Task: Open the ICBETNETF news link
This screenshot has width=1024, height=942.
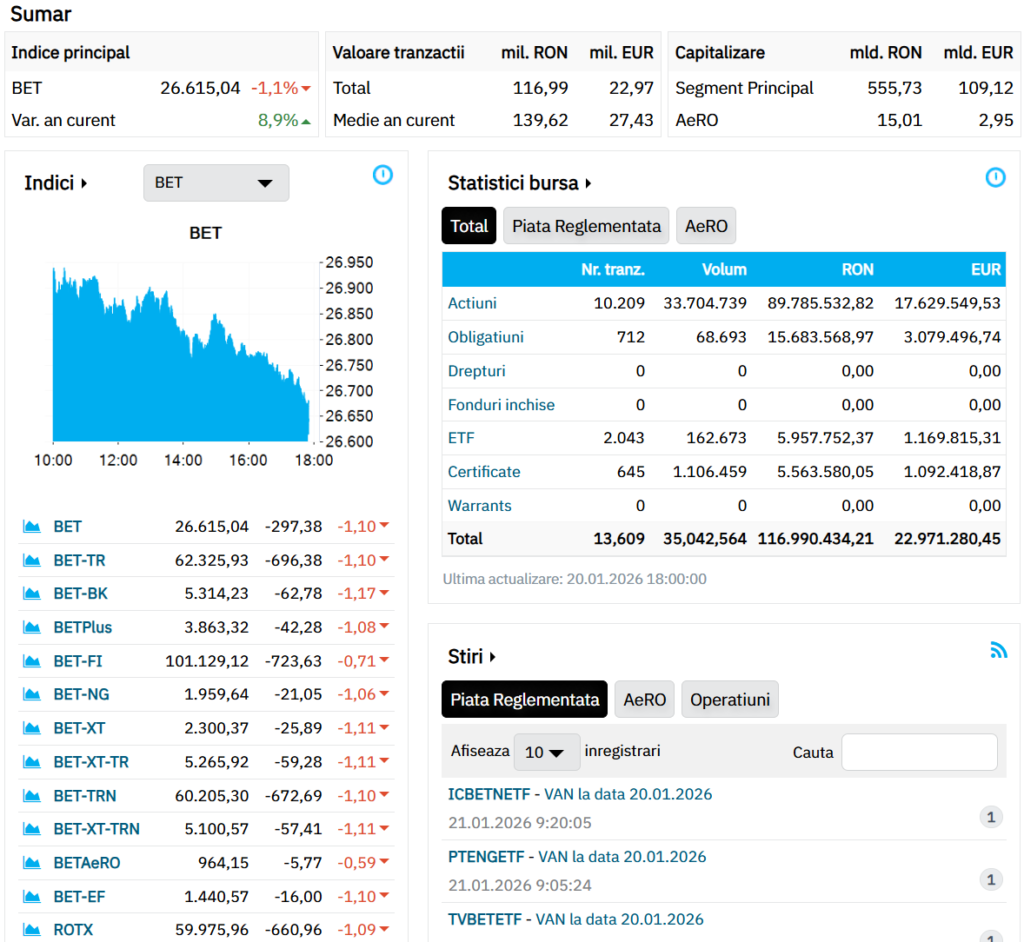Action: [488, 794]
